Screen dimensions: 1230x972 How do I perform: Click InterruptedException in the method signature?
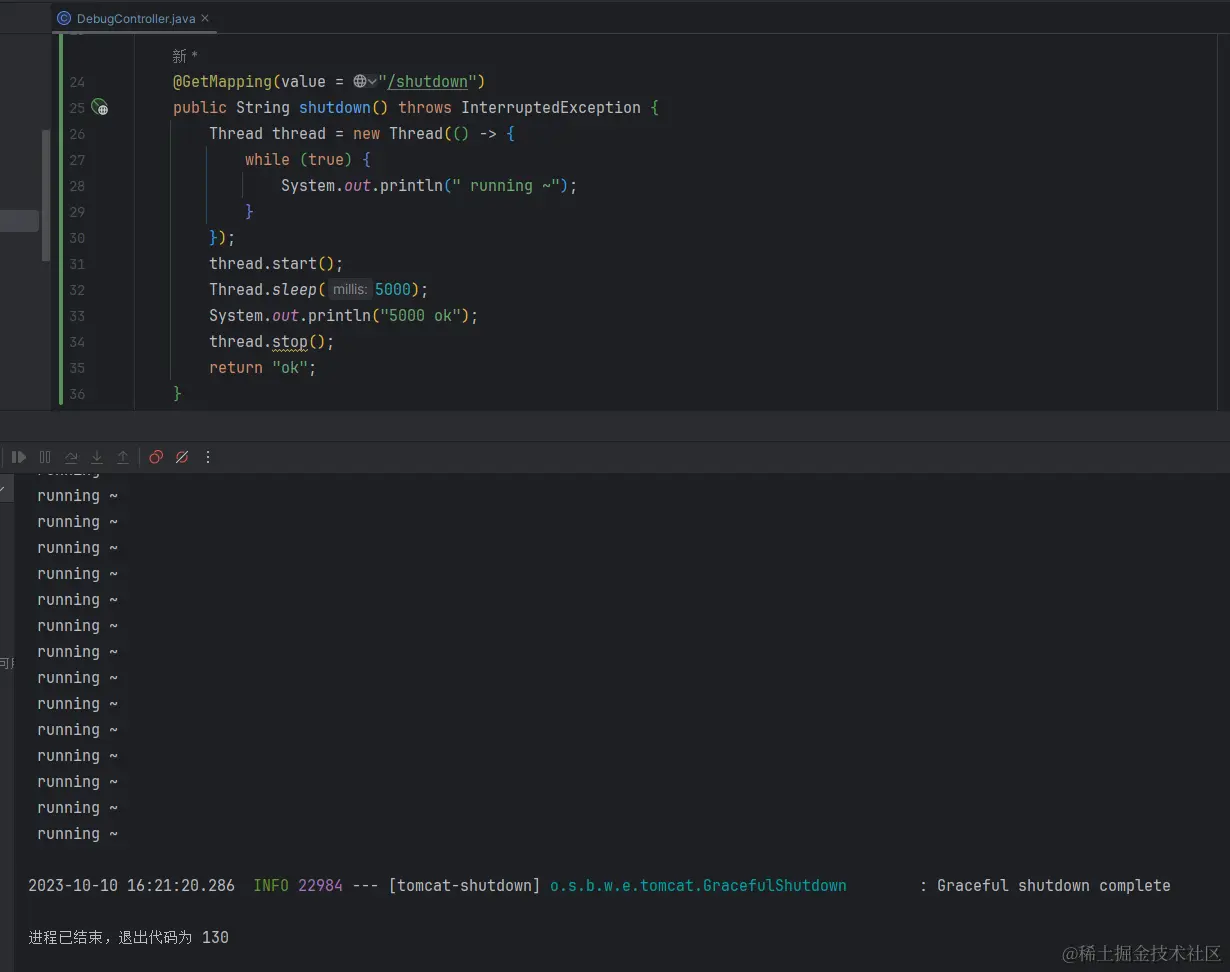pyautogui.click(x=551, y=108)
